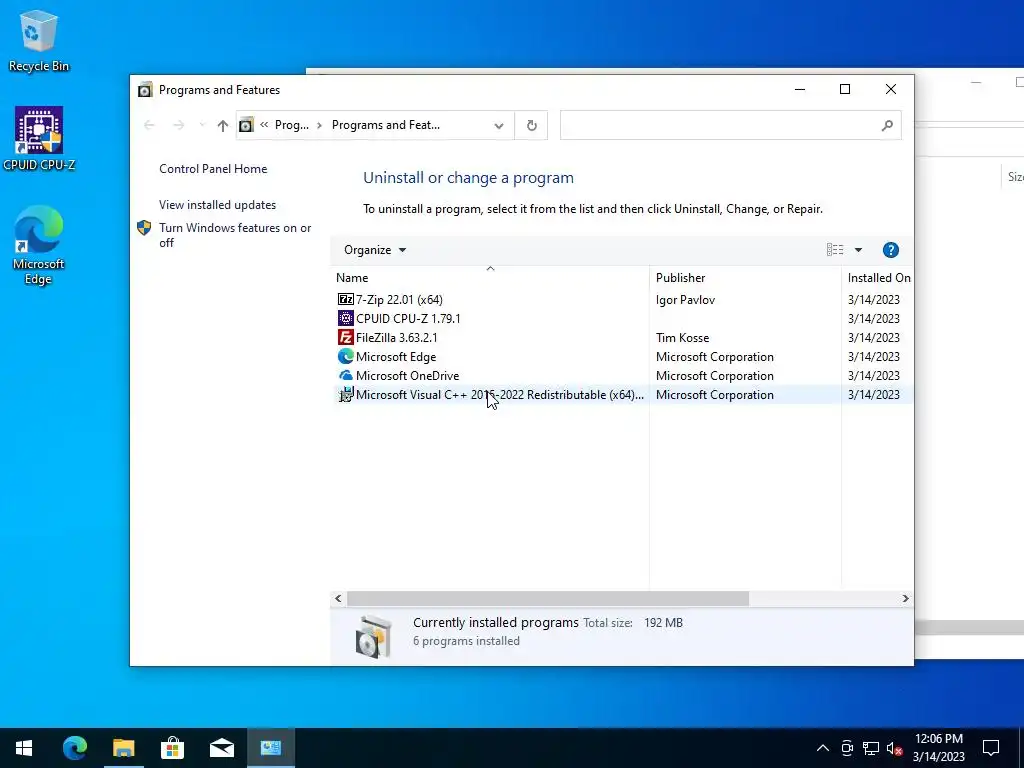Open the notification center icon
Viewport: 1024px width, 768px height.
tap(991, 748)
